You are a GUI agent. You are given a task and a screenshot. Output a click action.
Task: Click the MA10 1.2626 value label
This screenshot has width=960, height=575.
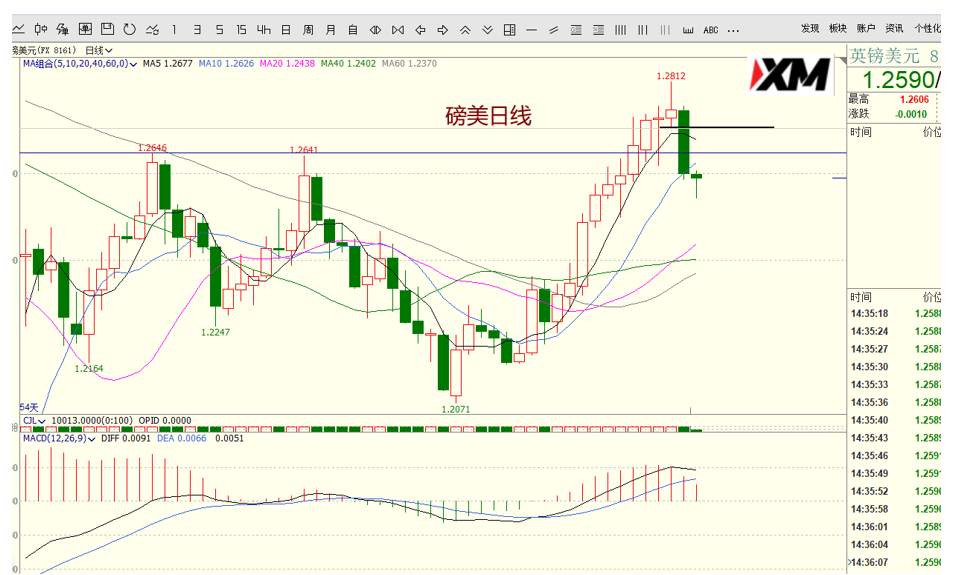tap(226, 63)
